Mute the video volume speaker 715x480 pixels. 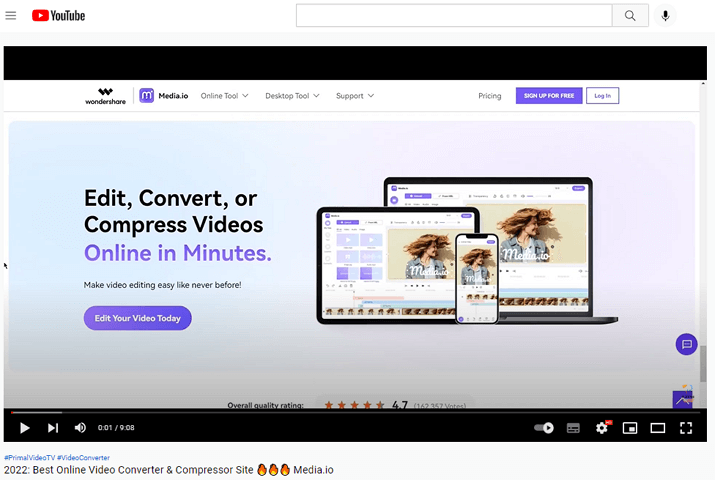point(80,428)
